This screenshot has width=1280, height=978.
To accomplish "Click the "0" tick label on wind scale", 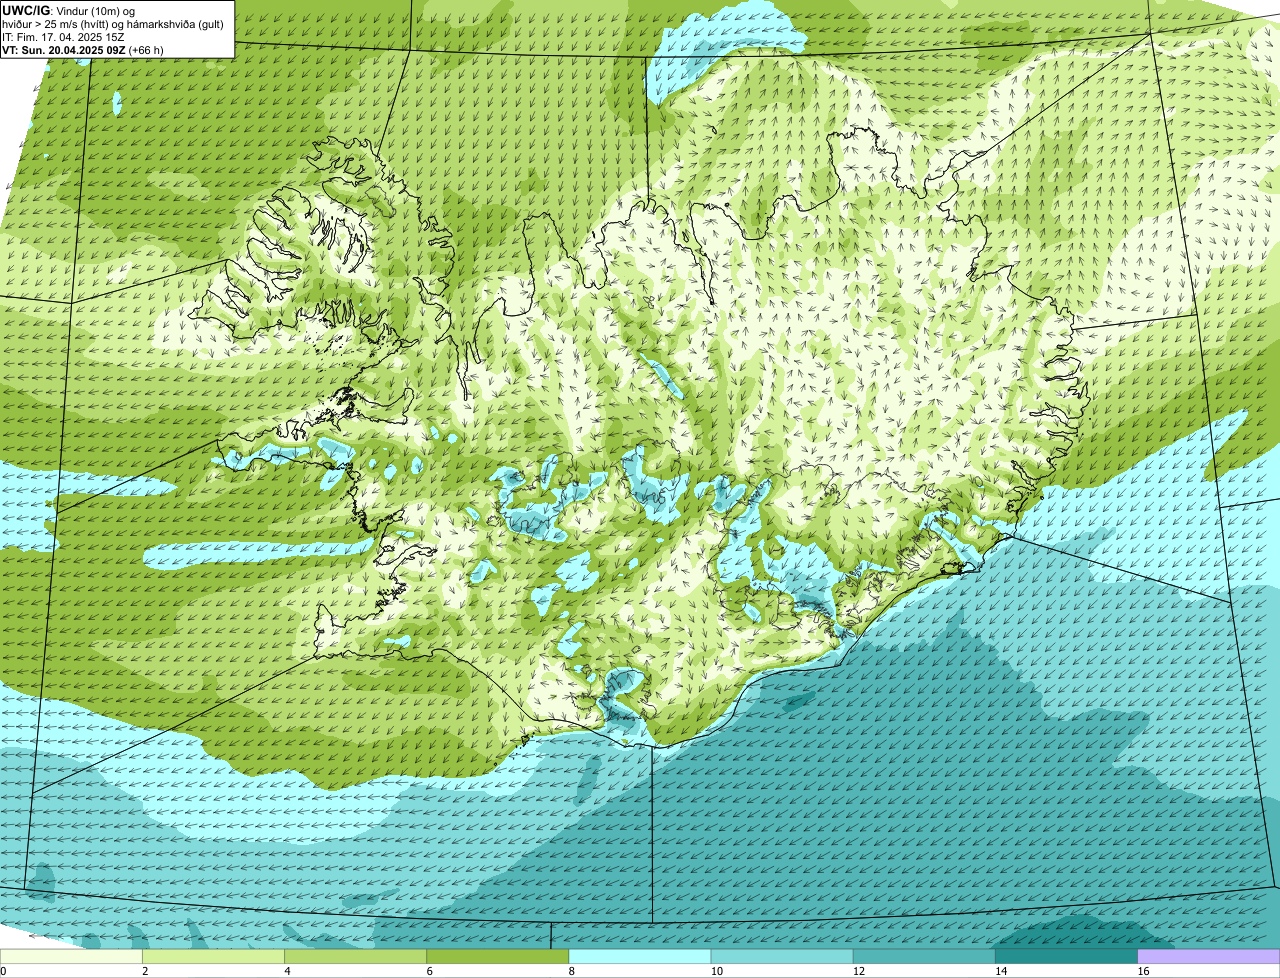I will [x=3, y=971].
